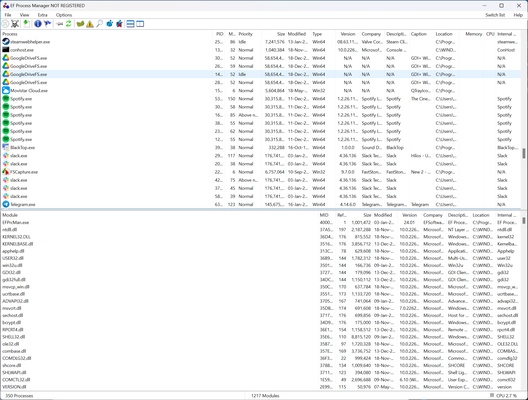Click the skull and crossbones kill process icon
Image resolution: width=528 pixels, height=400 pixels.
point(15,24)
